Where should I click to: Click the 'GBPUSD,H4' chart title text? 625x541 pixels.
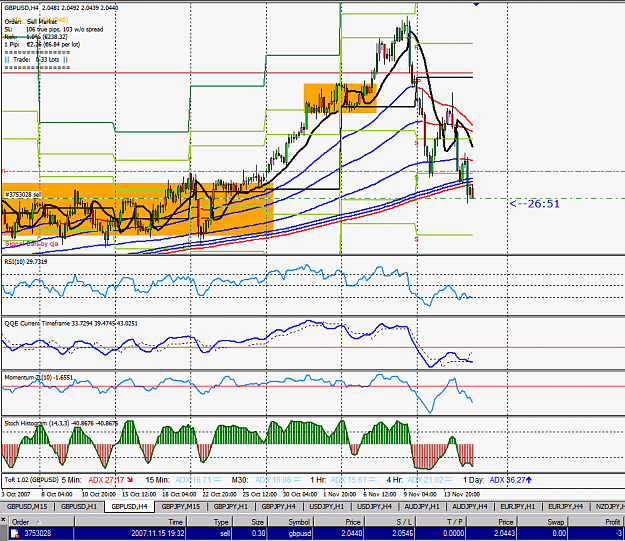coord(21,8)
